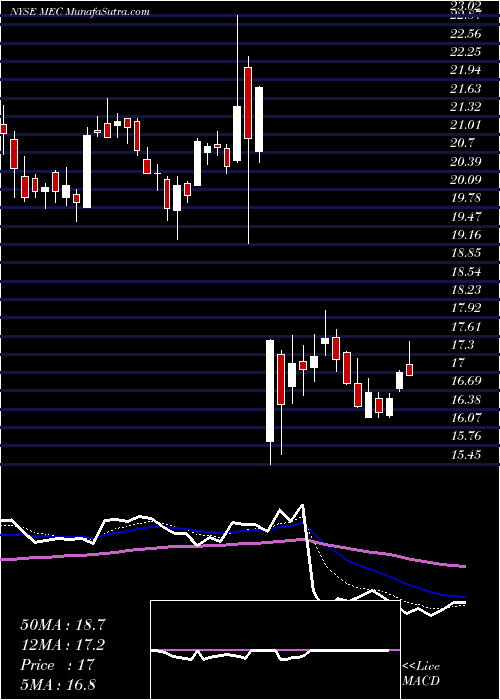Click the 16.07 price axis label

coord(466,418)
